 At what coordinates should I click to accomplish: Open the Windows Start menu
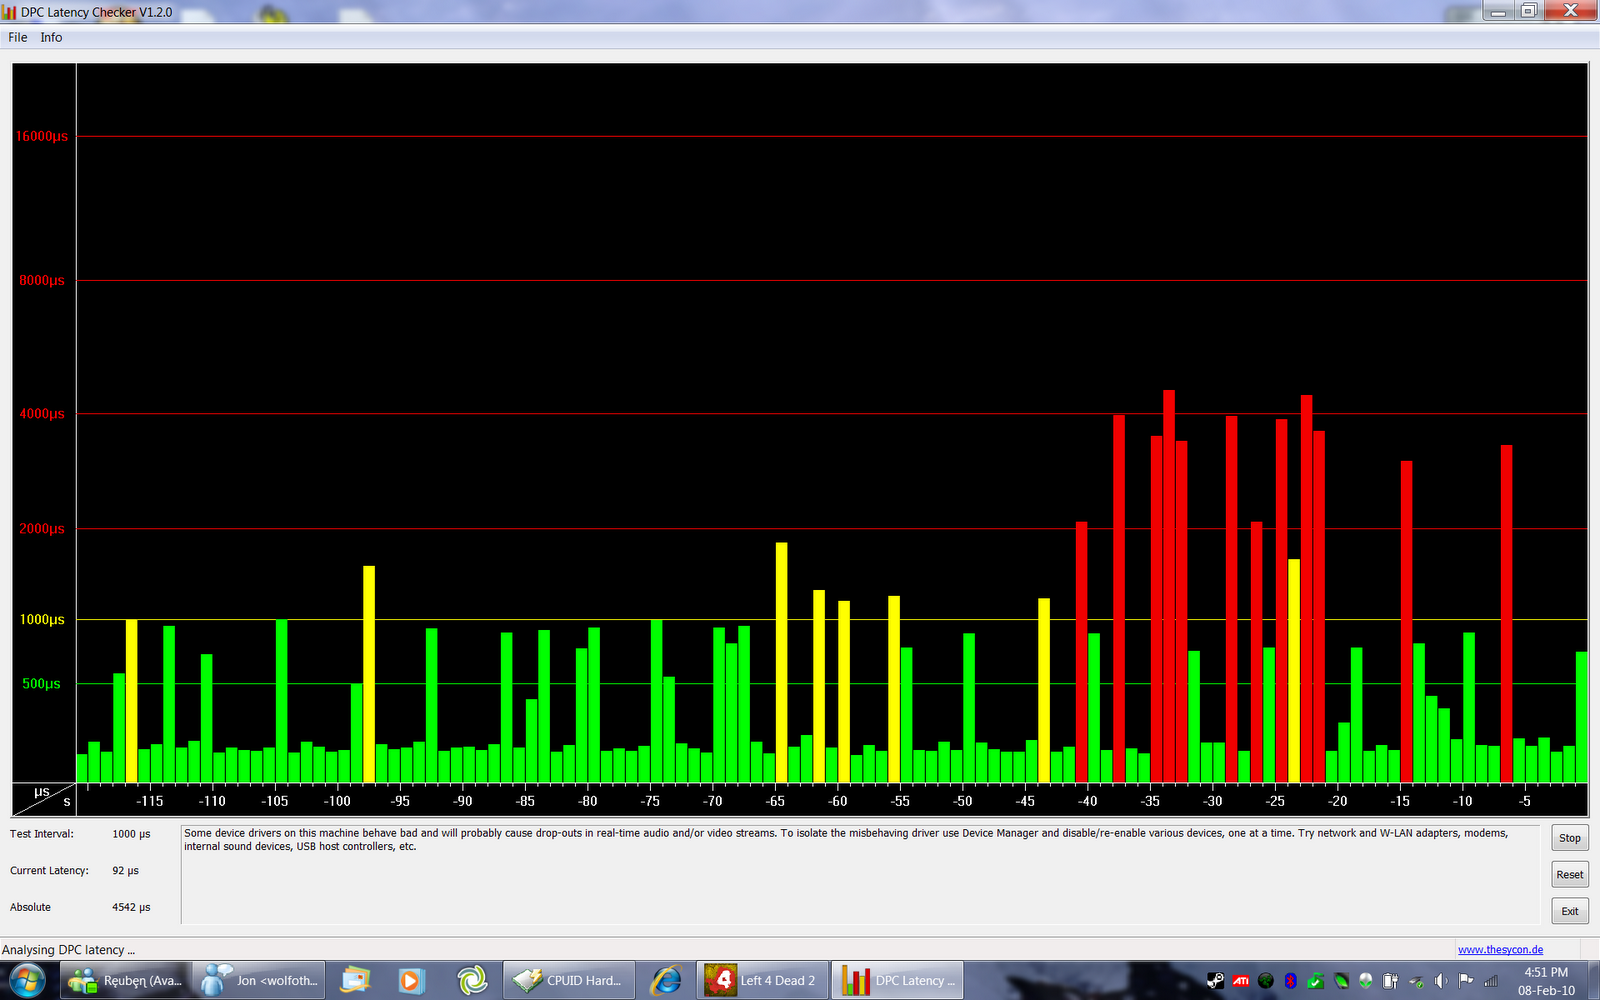tap(26, 981)
